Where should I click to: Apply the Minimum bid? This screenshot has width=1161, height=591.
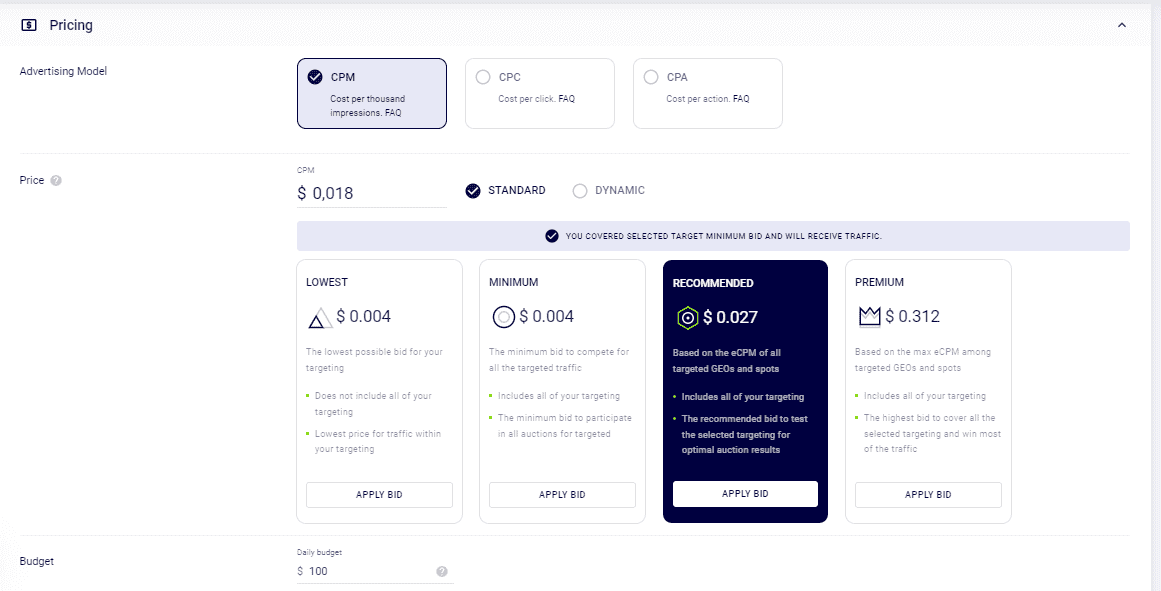[562, 495]
